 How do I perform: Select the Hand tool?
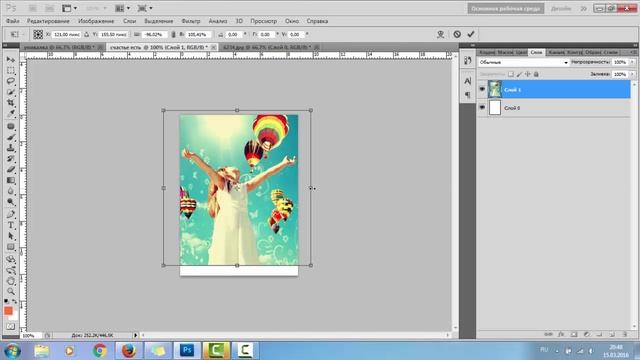click(11, 281)
